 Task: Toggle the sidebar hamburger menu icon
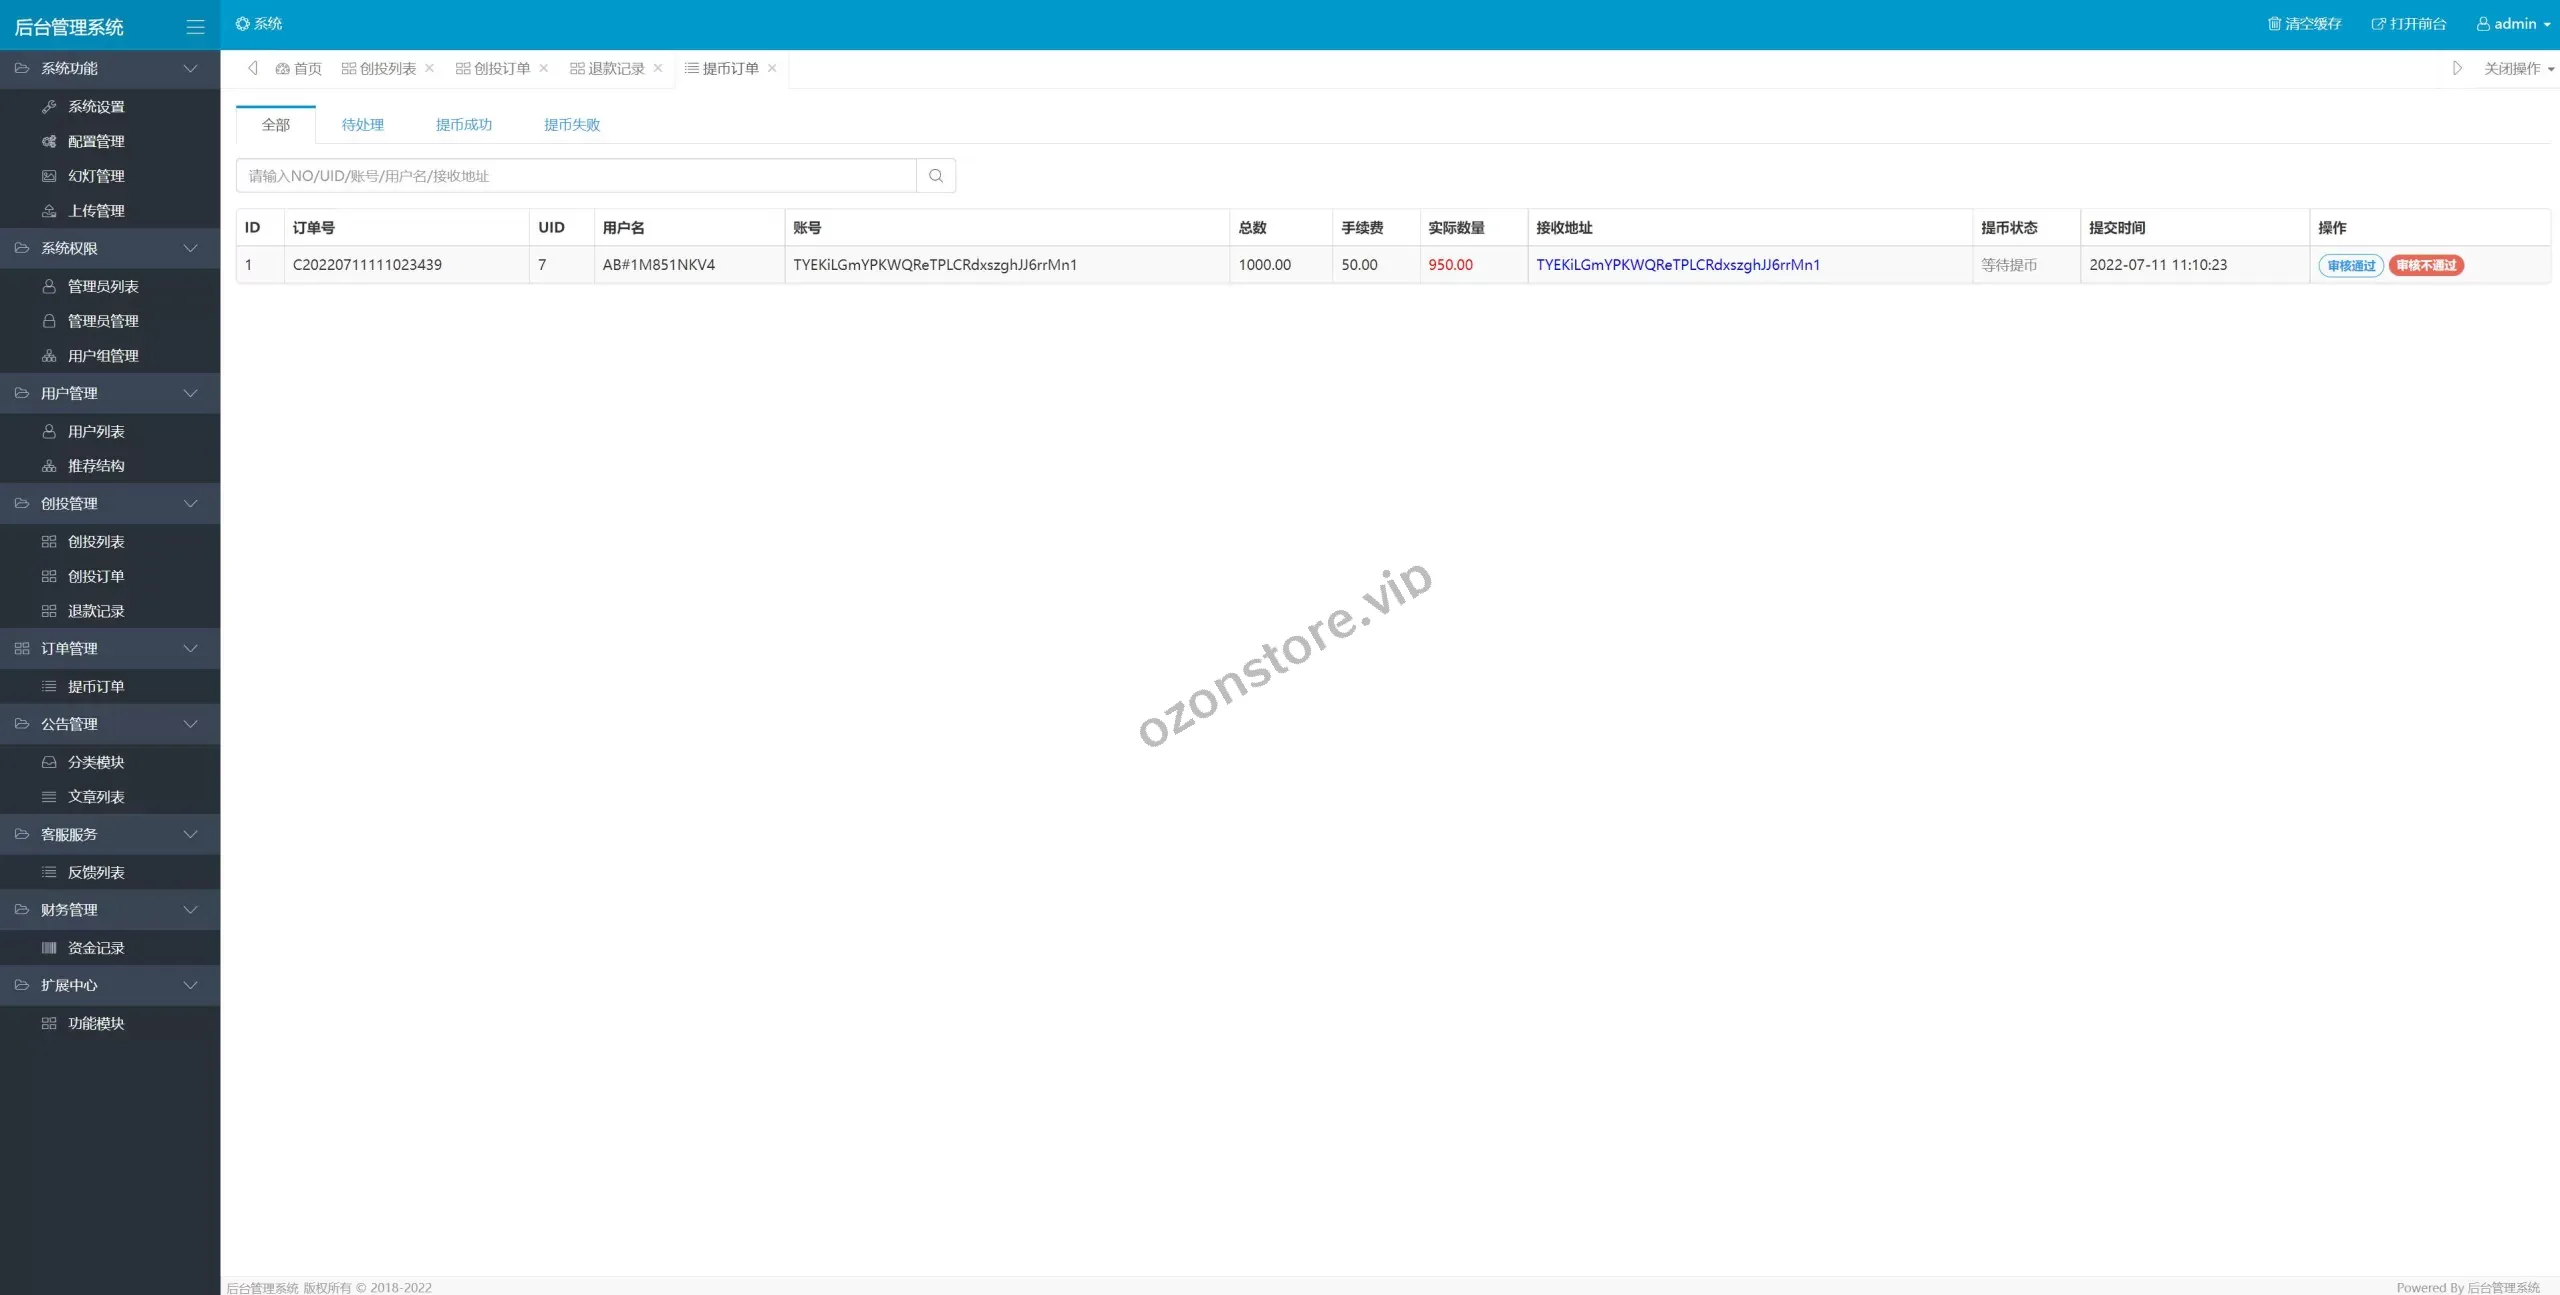pos(195,27)
